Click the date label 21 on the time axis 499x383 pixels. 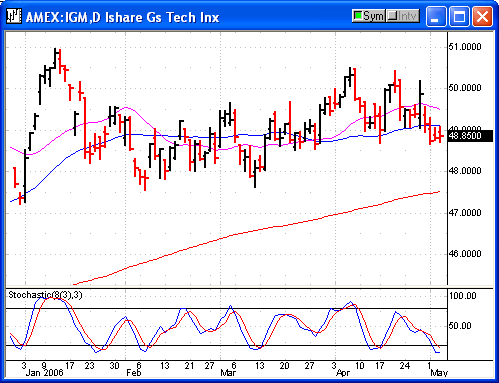189,366
